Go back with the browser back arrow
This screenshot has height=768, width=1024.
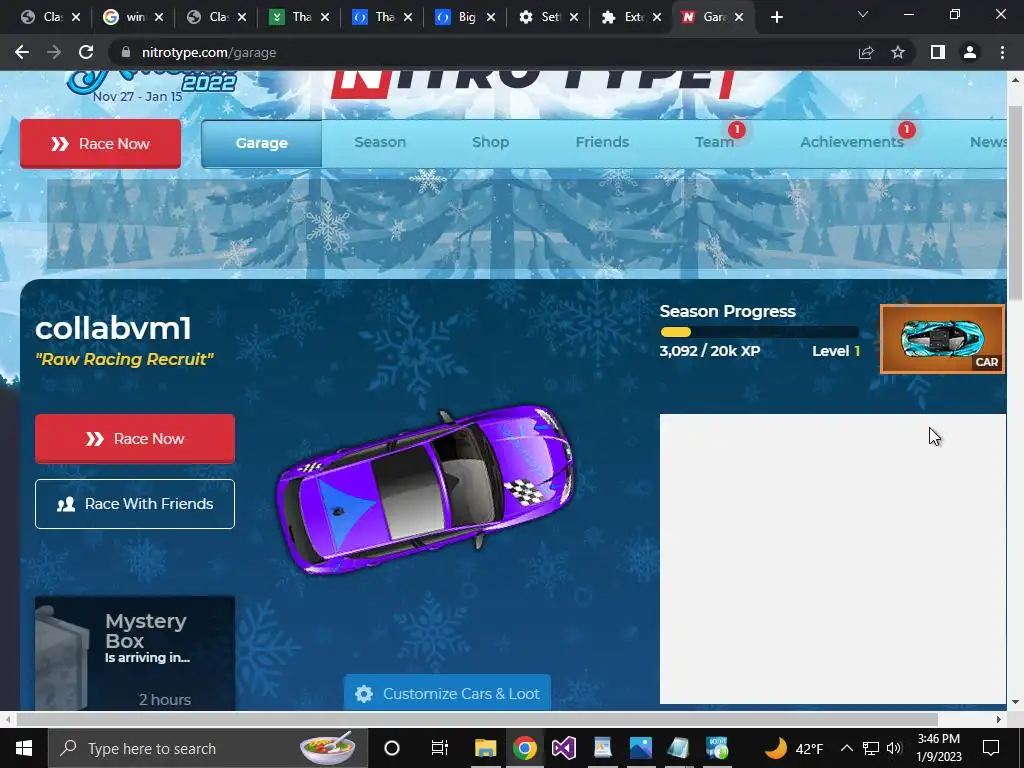point(22,52)
